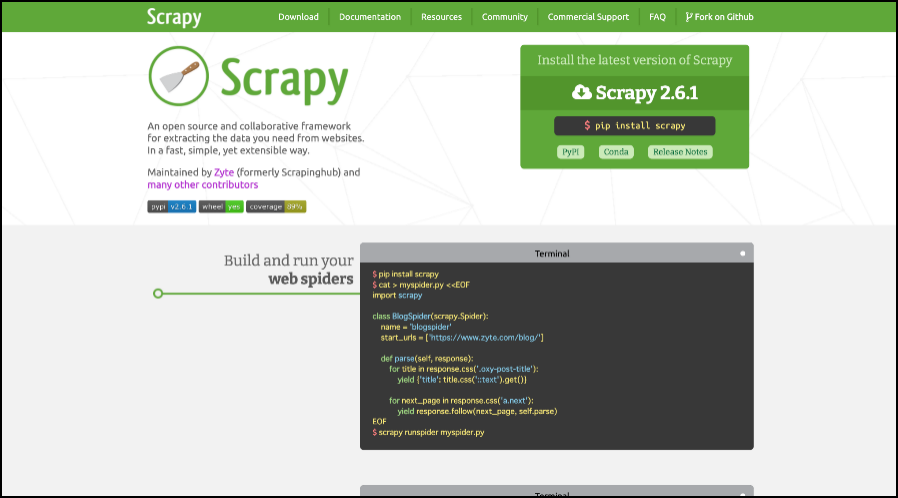Click the pip install scrapy command box
Viewport: 898px width, 498px height.
(635, 126)
